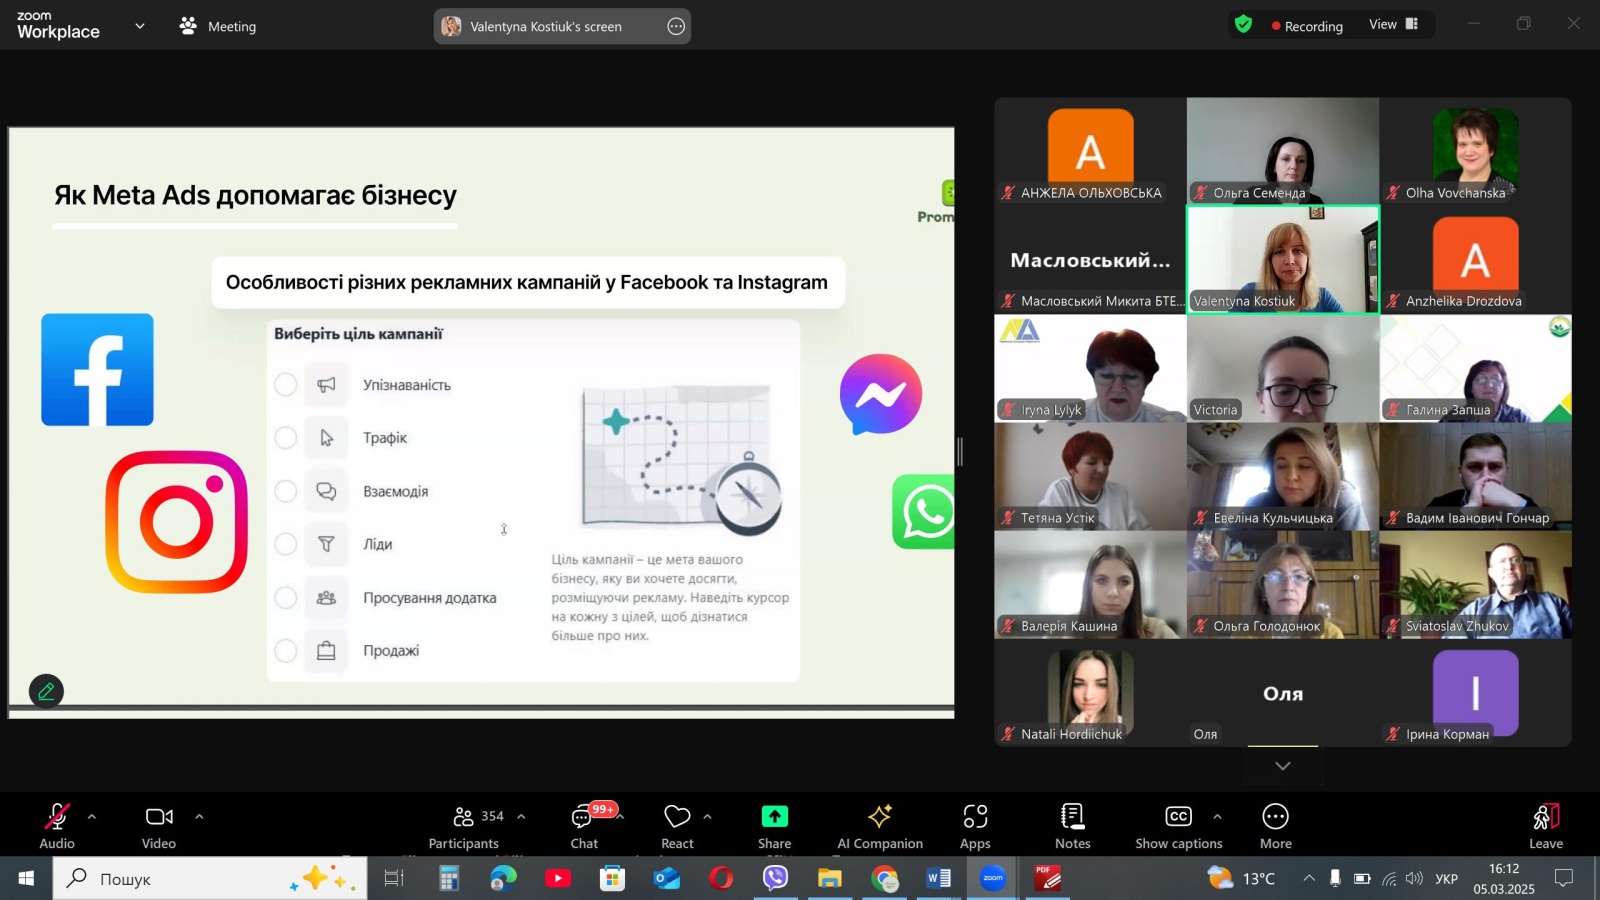Viewport: 1600px width, 900px height.
Task: Click the green annotation pencil icon
Action: tap(46, 691)
